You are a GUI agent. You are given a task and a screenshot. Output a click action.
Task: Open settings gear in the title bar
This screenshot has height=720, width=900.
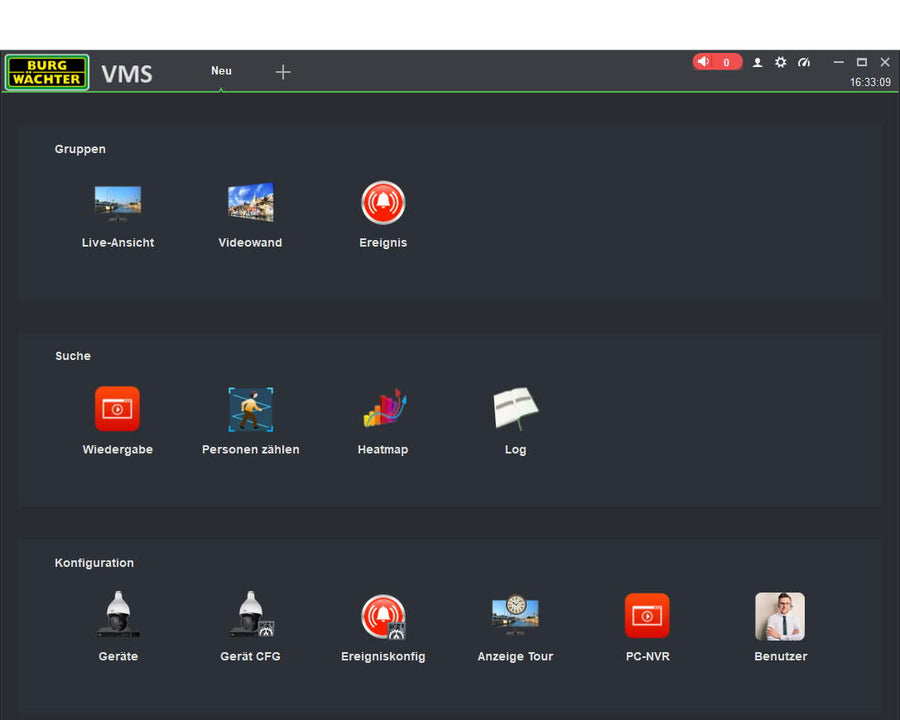[781, 62]
